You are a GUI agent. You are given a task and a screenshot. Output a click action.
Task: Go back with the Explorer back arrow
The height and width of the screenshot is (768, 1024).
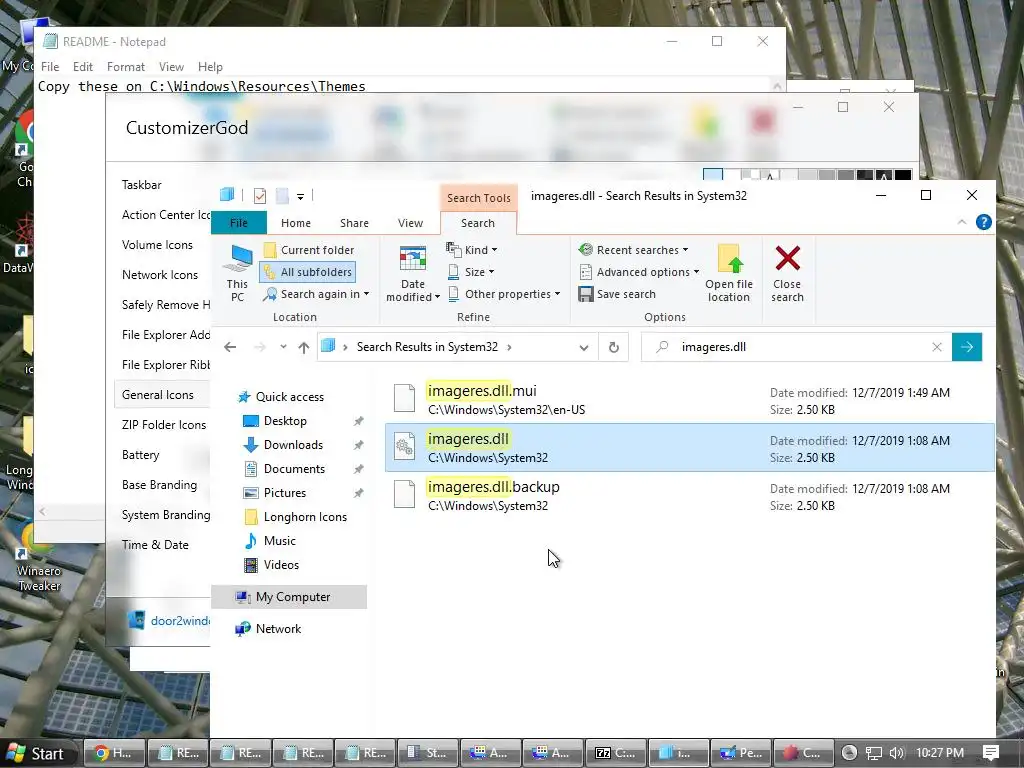click(230, 347)
